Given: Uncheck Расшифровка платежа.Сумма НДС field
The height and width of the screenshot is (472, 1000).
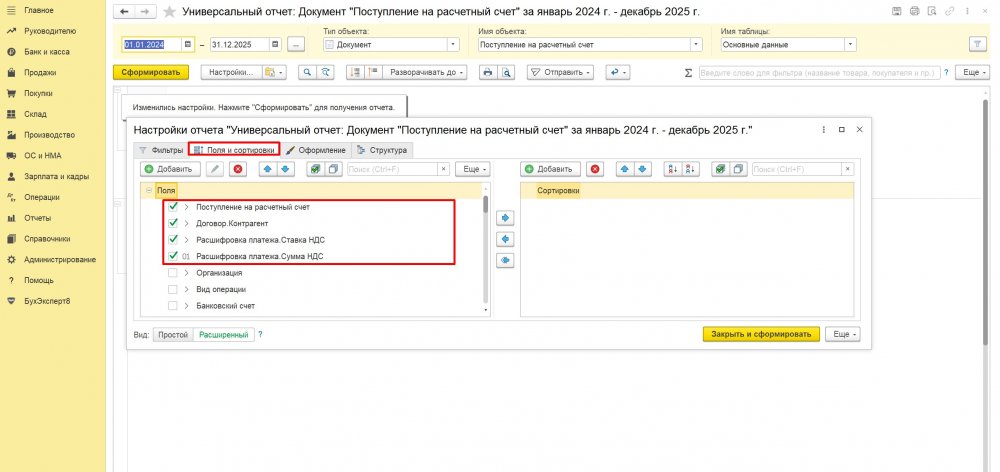Looking at the screenshot, I should point(173,256).
